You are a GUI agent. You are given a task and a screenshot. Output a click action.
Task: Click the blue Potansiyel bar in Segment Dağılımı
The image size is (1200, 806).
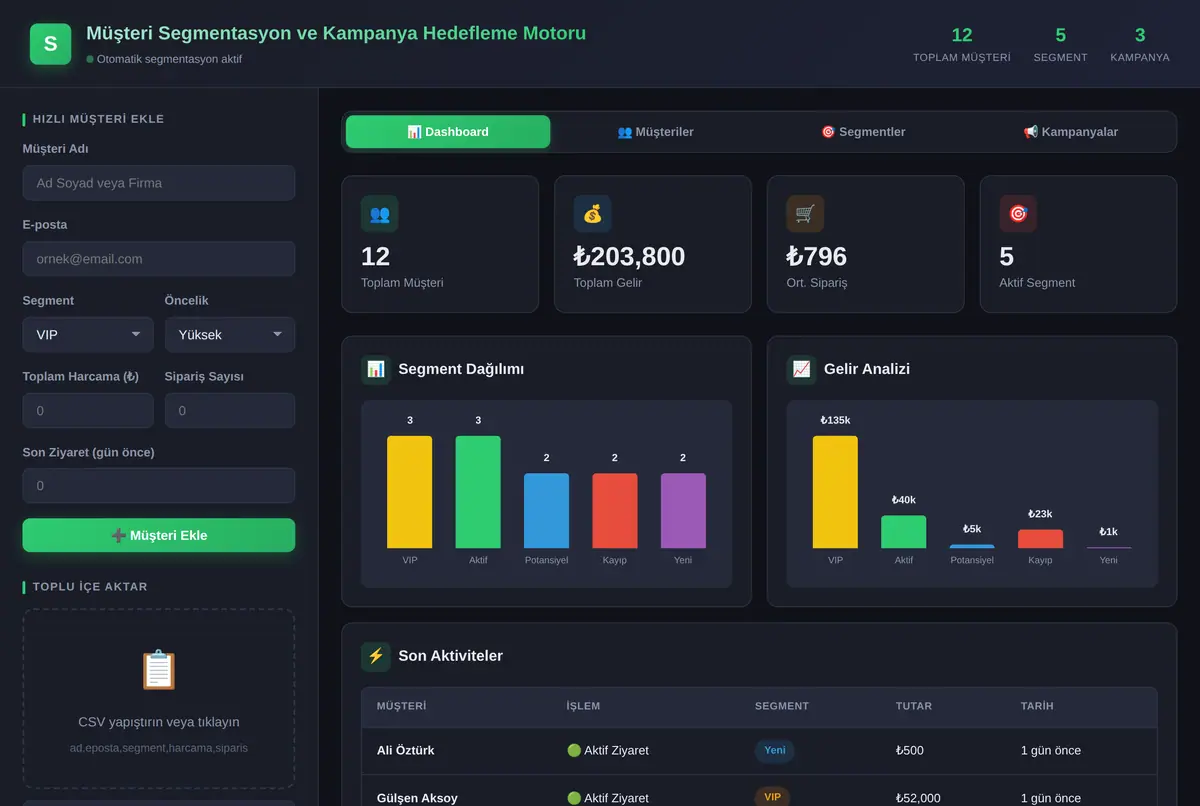546,511
